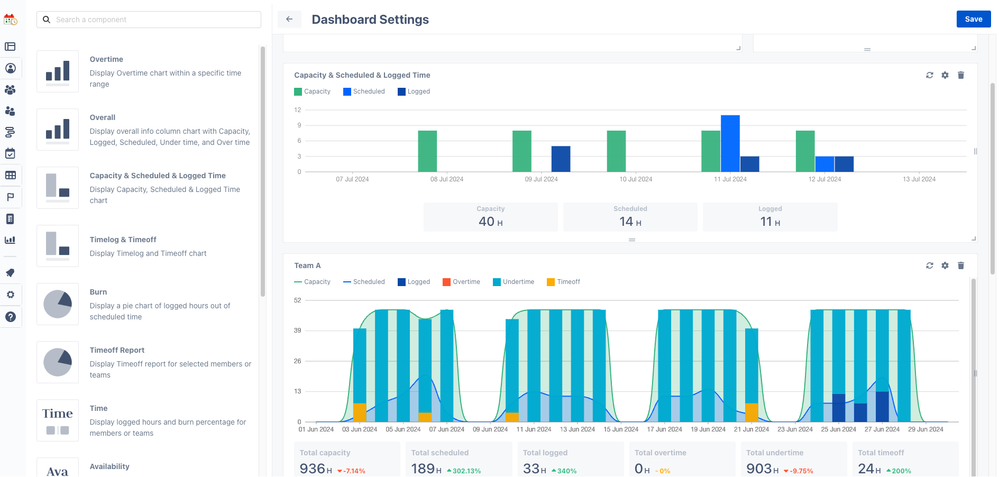Toggle Overtime series in Team A legend
This screenshot has width=999, height=477.
[x=461, y=281]
